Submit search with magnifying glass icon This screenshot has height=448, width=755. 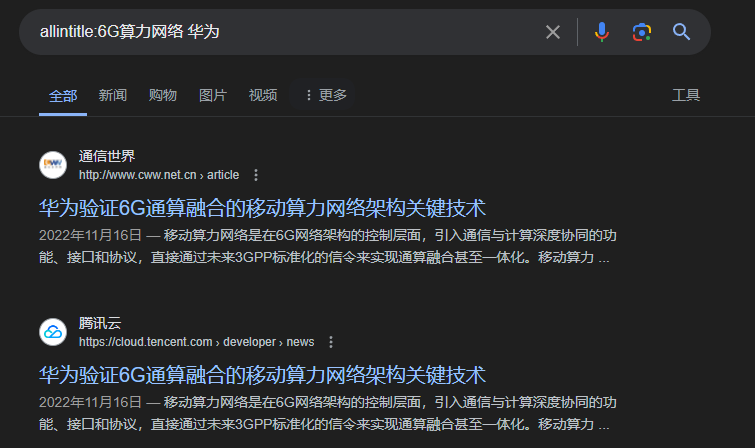pos(681,32)
